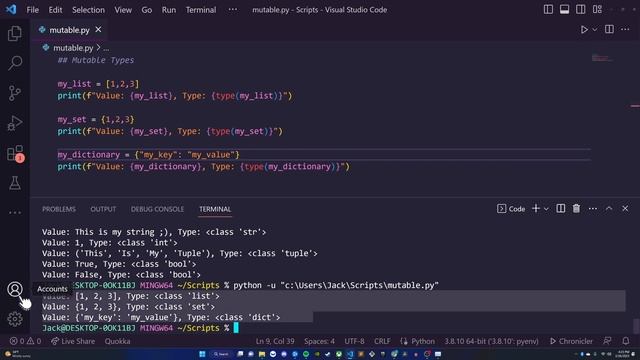Viewport: 640px width, 360px height.
Task: Open the Accounts menu
Action: 15,289
